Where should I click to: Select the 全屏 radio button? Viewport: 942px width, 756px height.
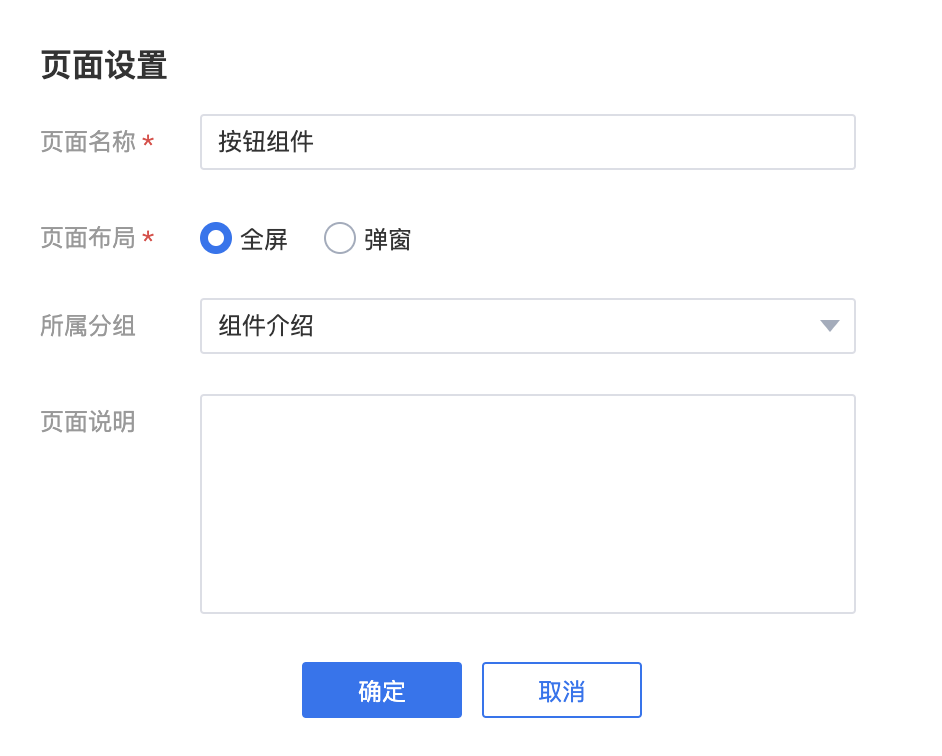pos(216,238)
